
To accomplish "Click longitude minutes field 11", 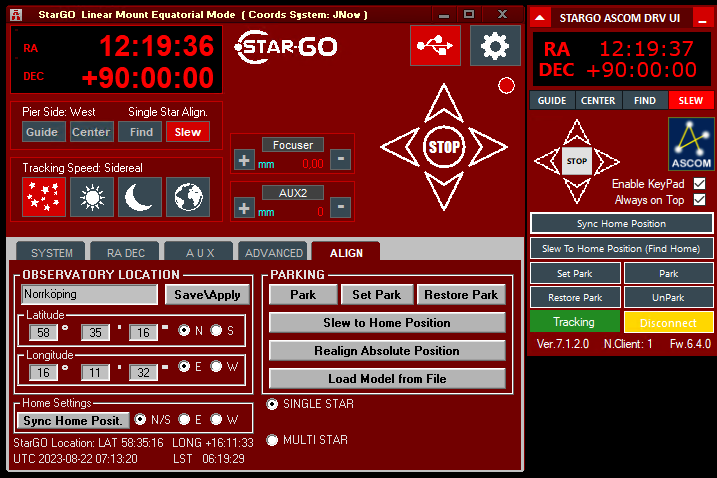I will point(95,372).
